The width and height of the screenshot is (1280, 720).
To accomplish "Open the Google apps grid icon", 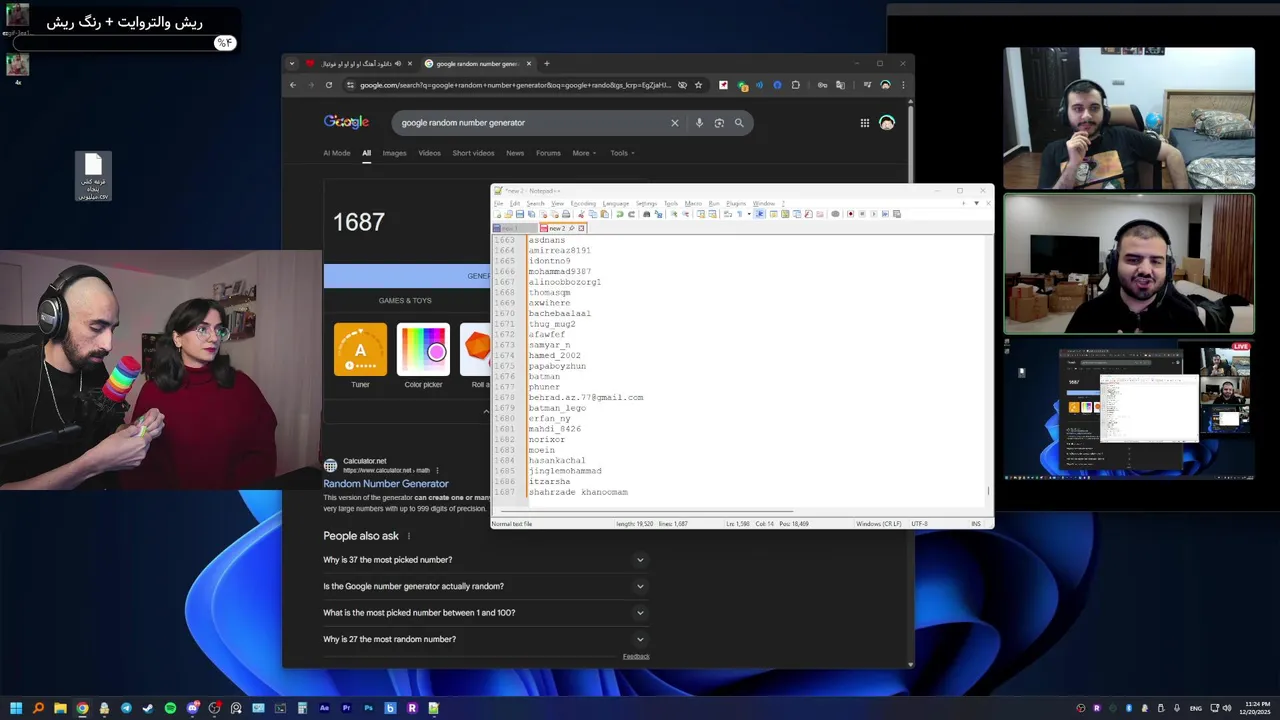I will (x=865, y=123).
